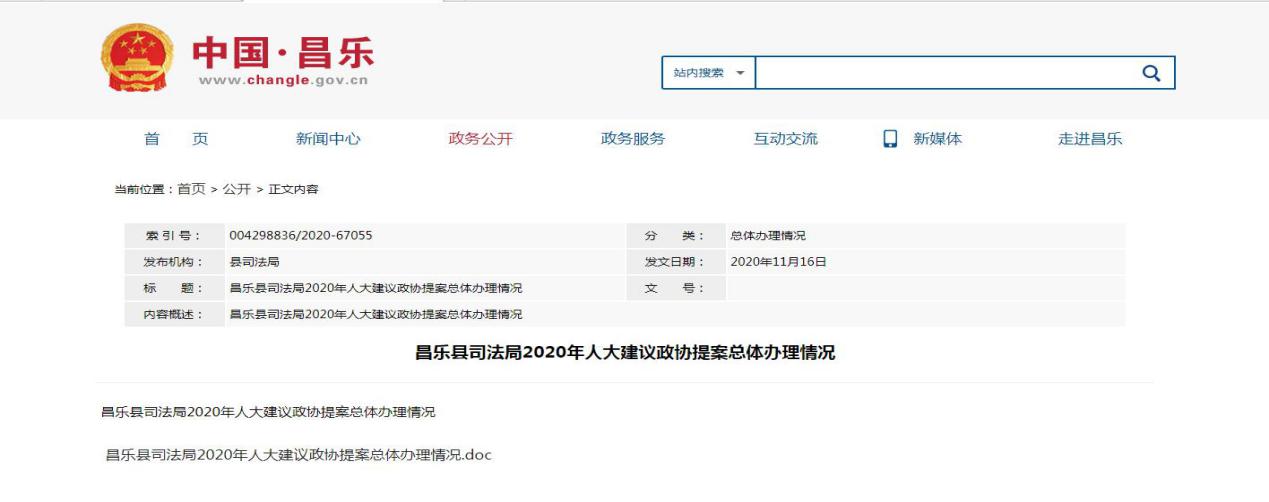This screenshot has width=1269, height=502.
Task: Go to 首页 in navigation bar
Action: [176, 139]
